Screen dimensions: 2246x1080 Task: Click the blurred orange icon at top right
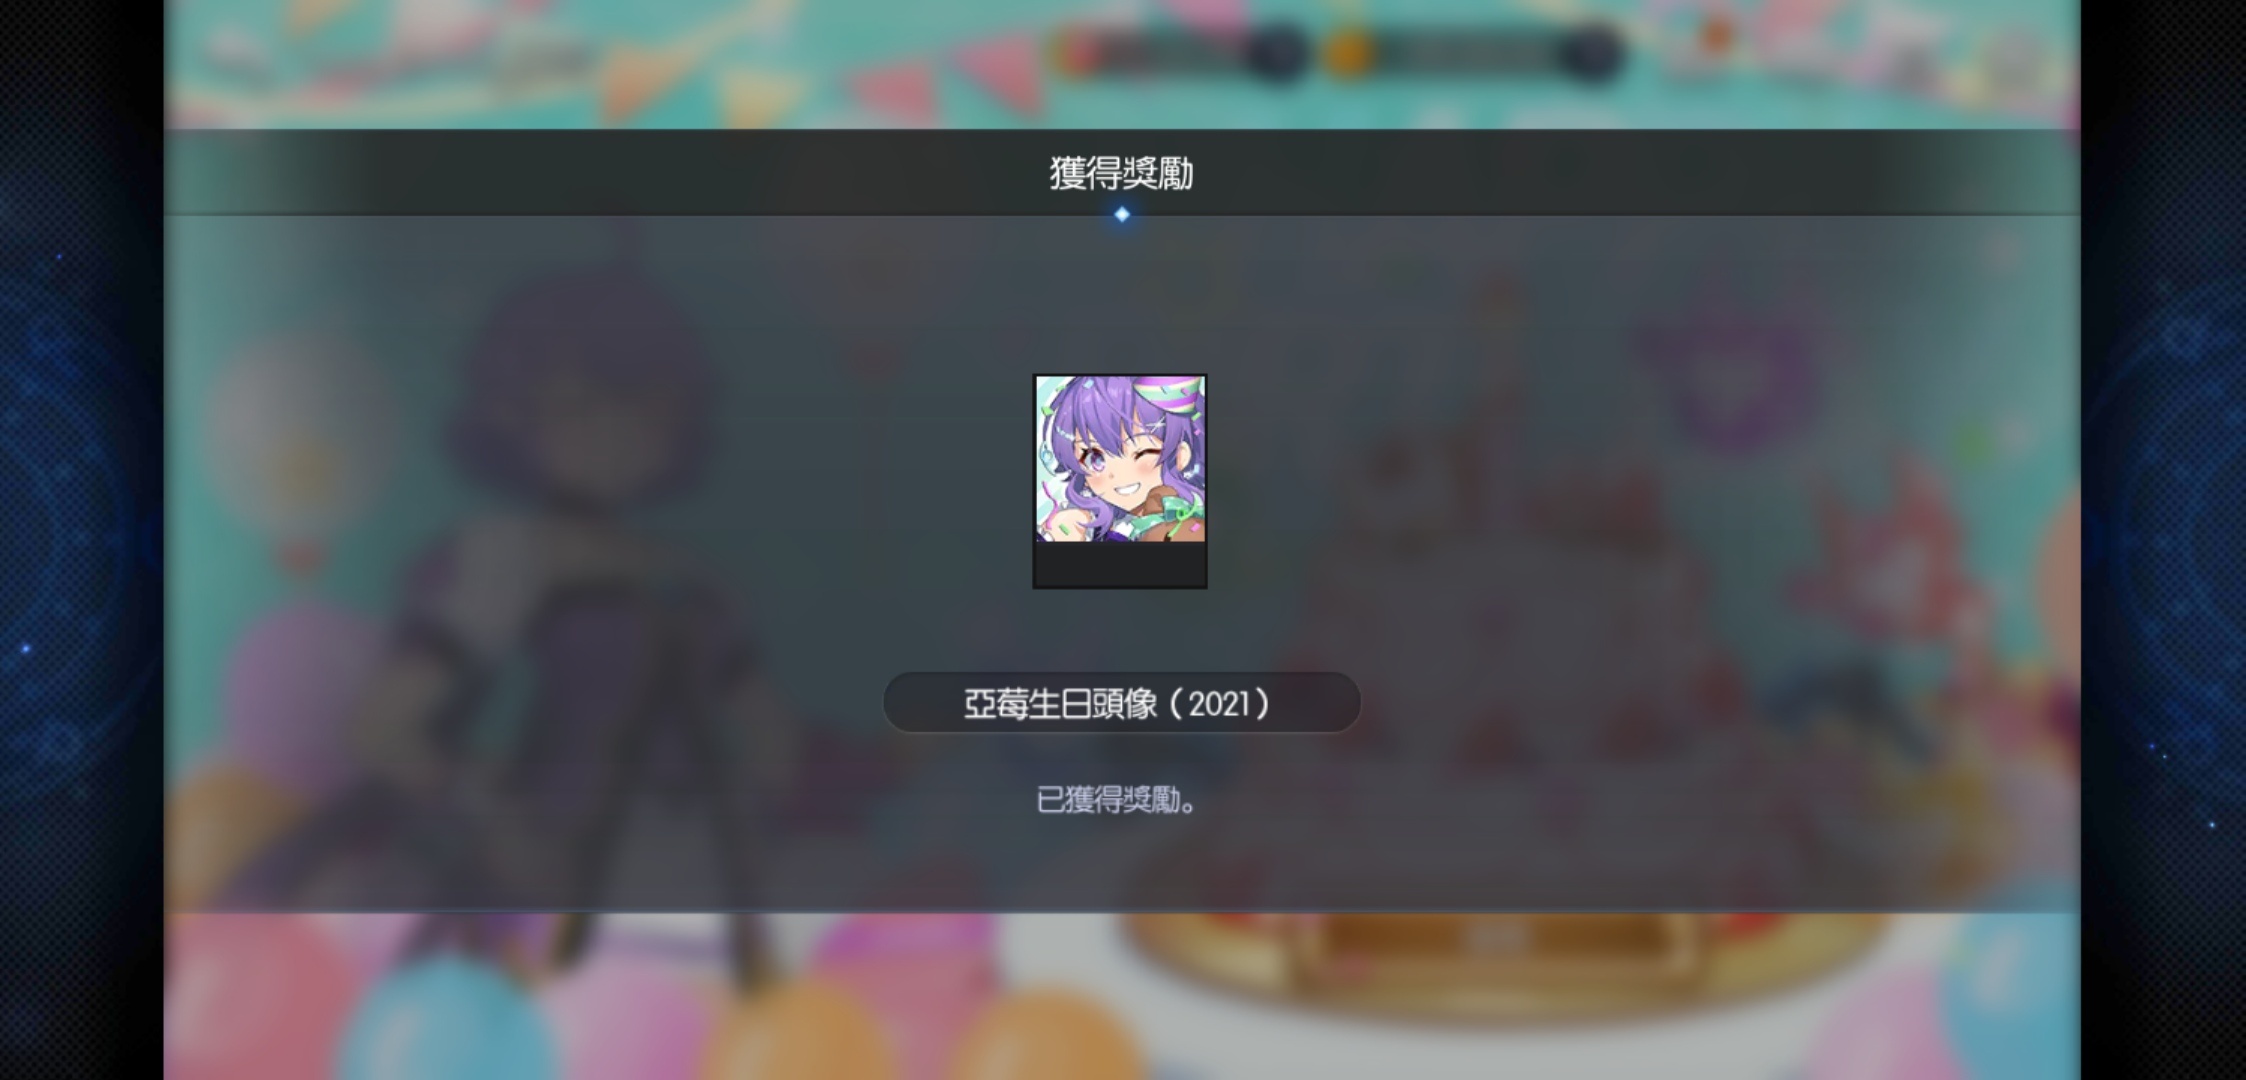[x=1716, y=36]
